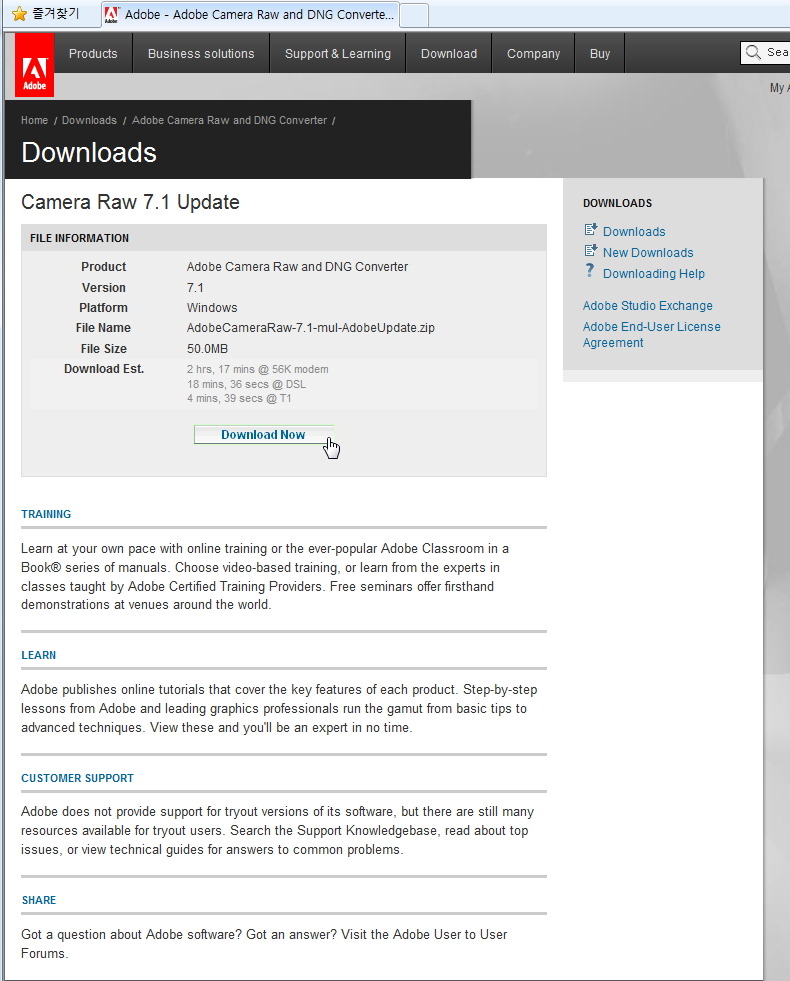
Task: Click the Adobe logo icon
Action: 34,65
